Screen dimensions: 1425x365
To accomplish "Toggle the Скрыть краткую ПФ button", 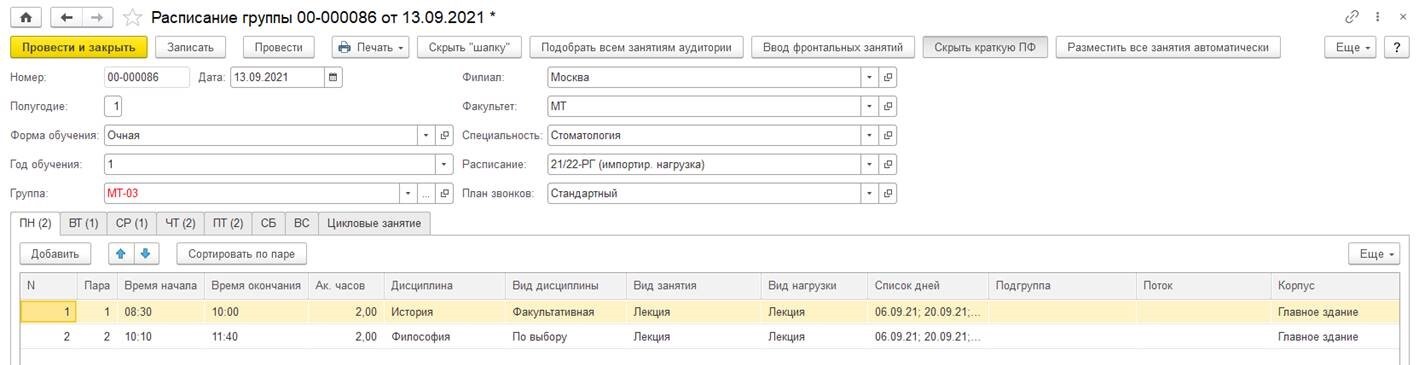I will tap(985, 47).
